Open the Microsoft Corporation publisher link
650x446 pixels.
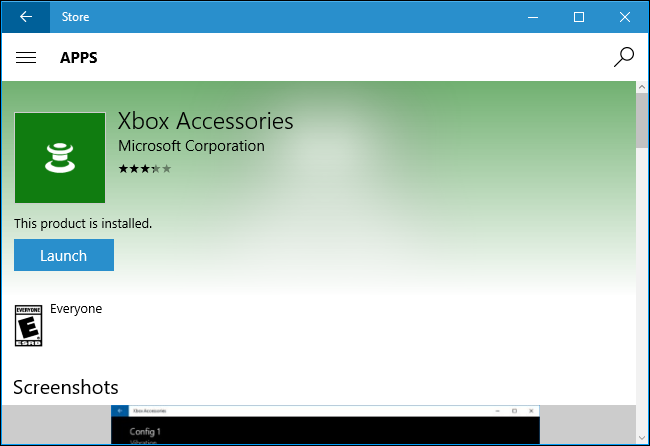[x=191, y=146]
